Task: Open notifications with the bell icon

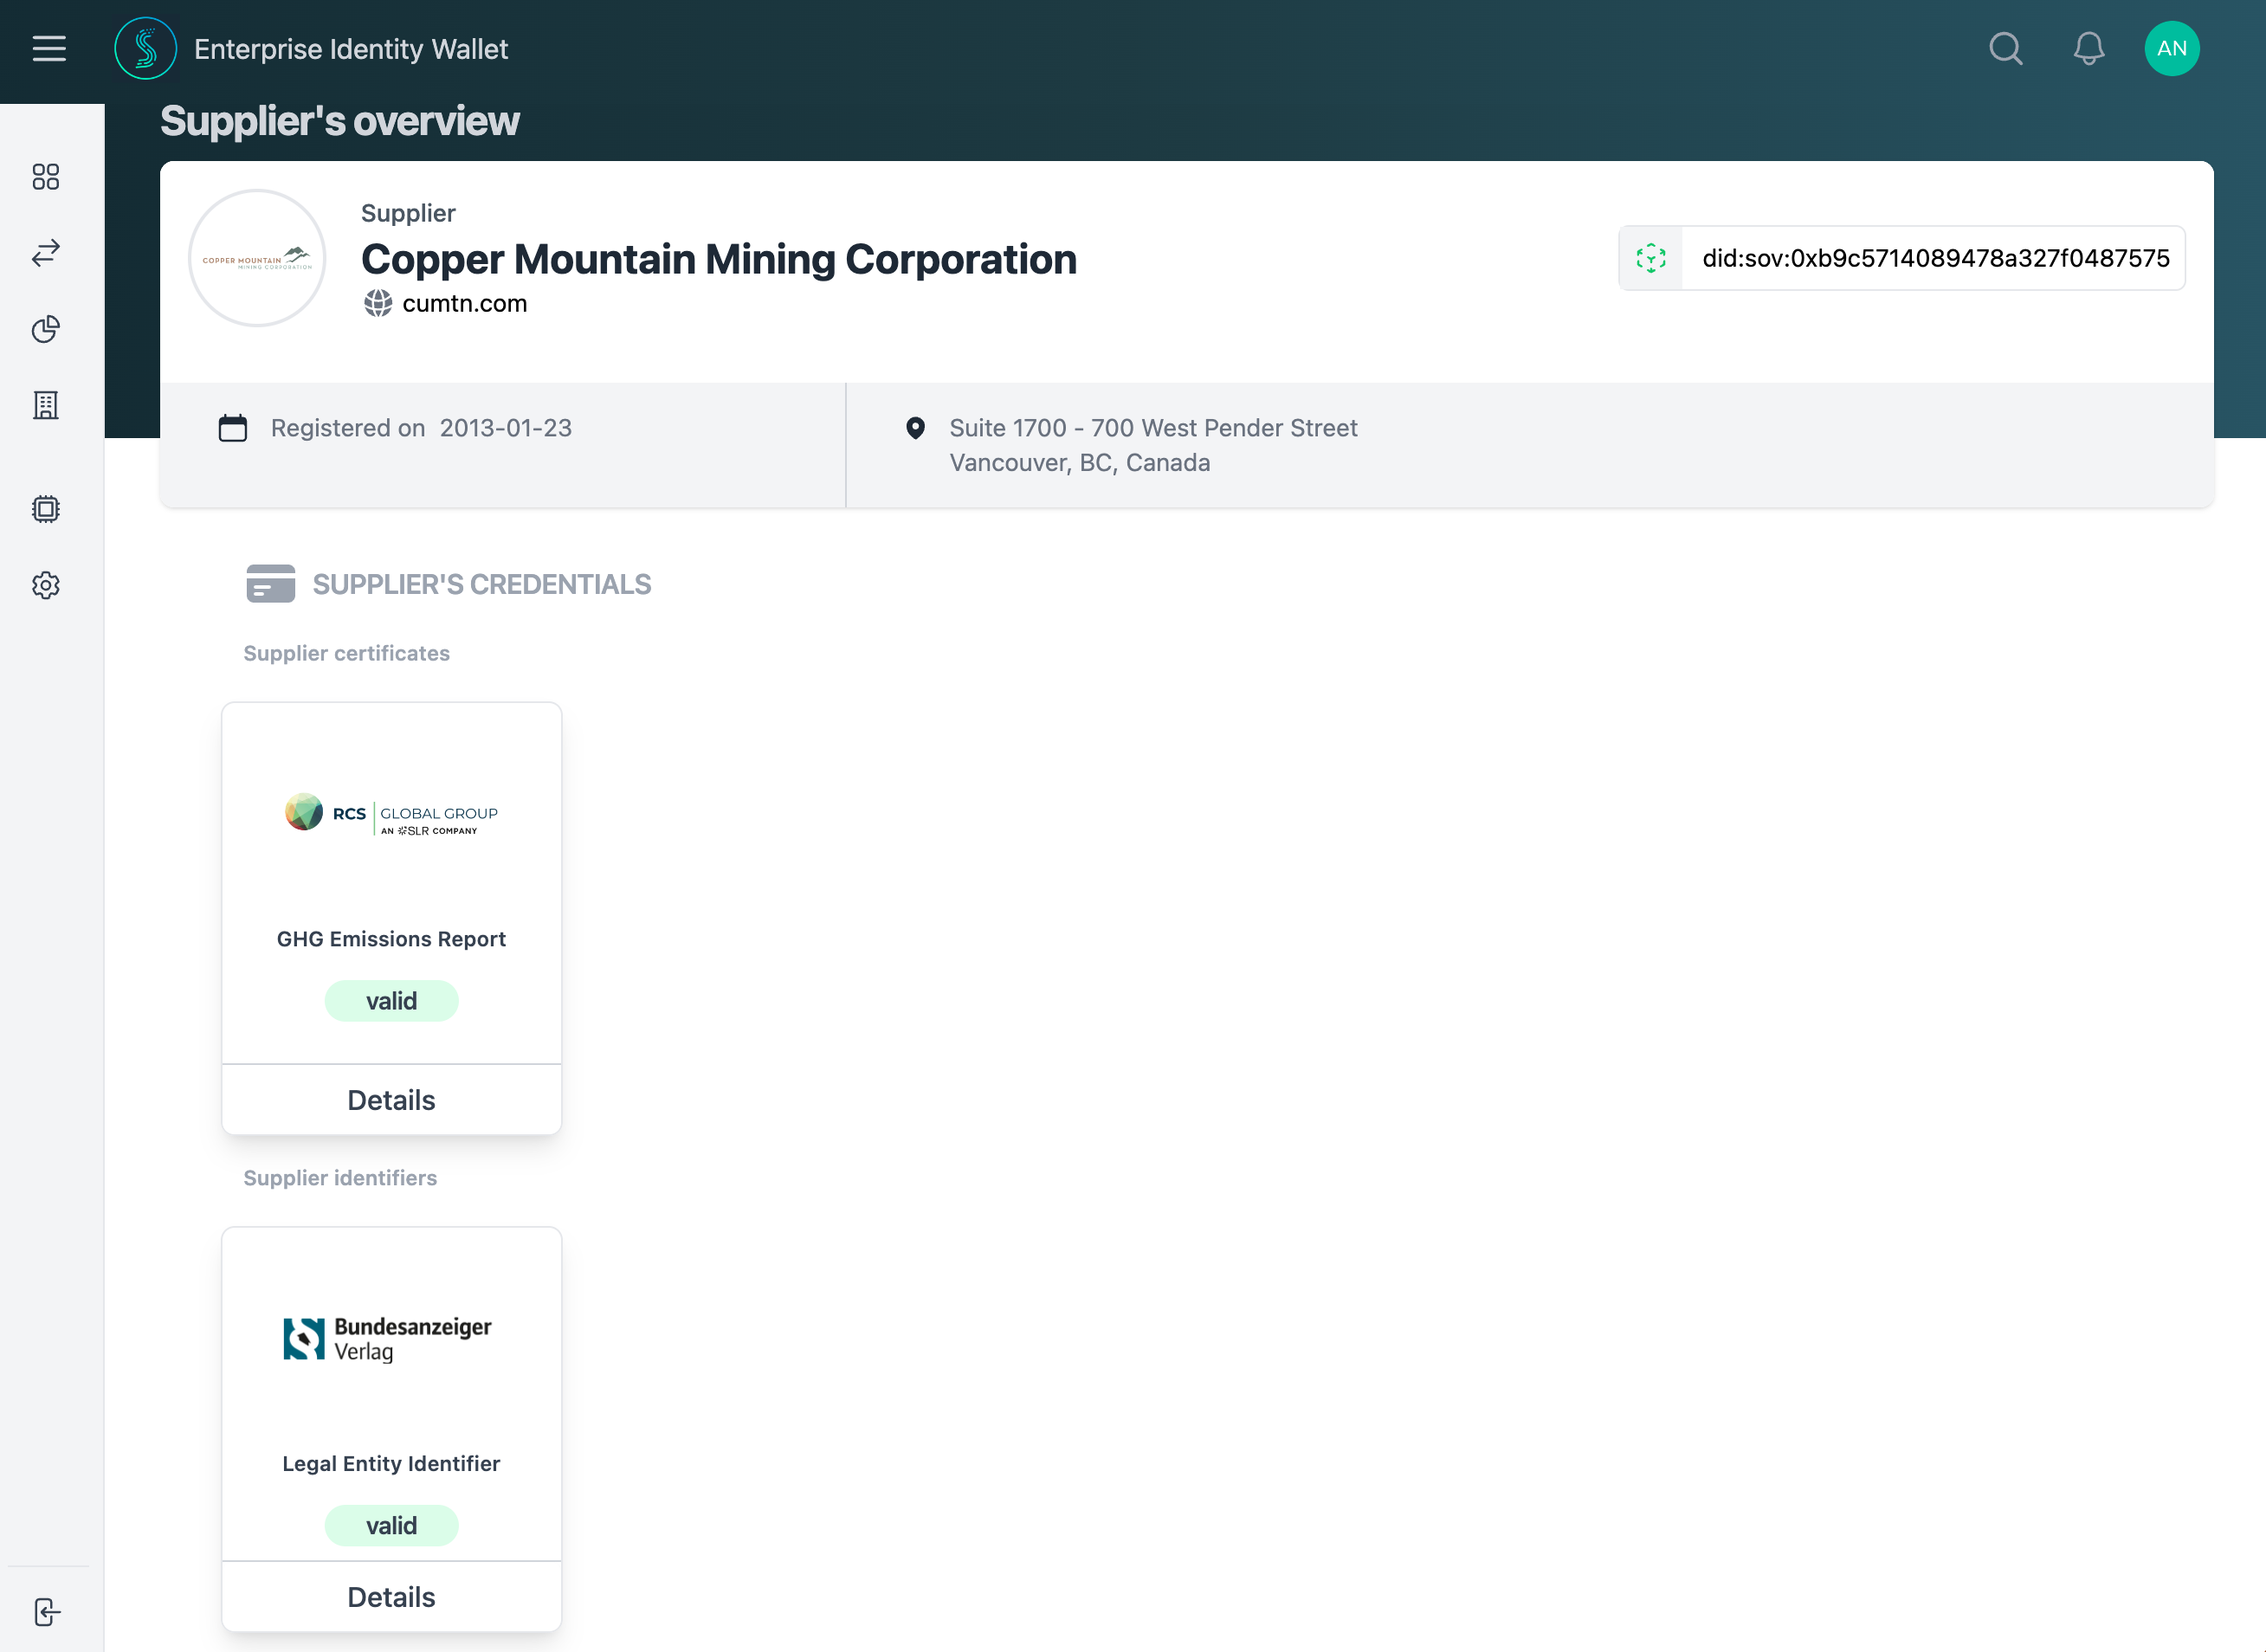Action: 2089,48
